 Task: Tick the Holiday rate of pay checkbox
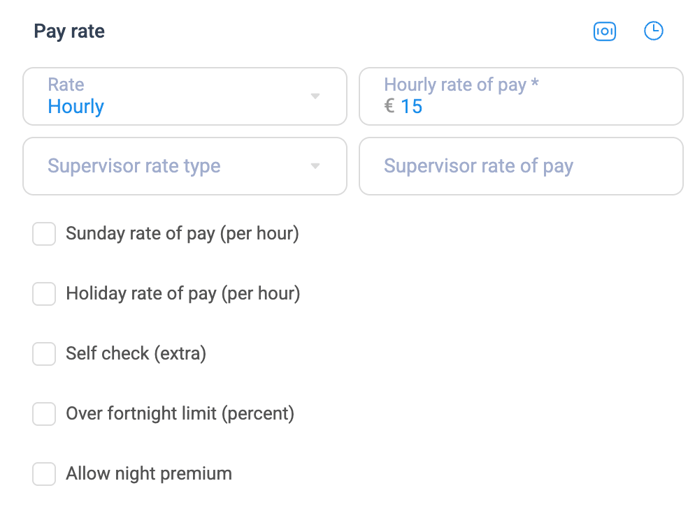pos(44,293)
